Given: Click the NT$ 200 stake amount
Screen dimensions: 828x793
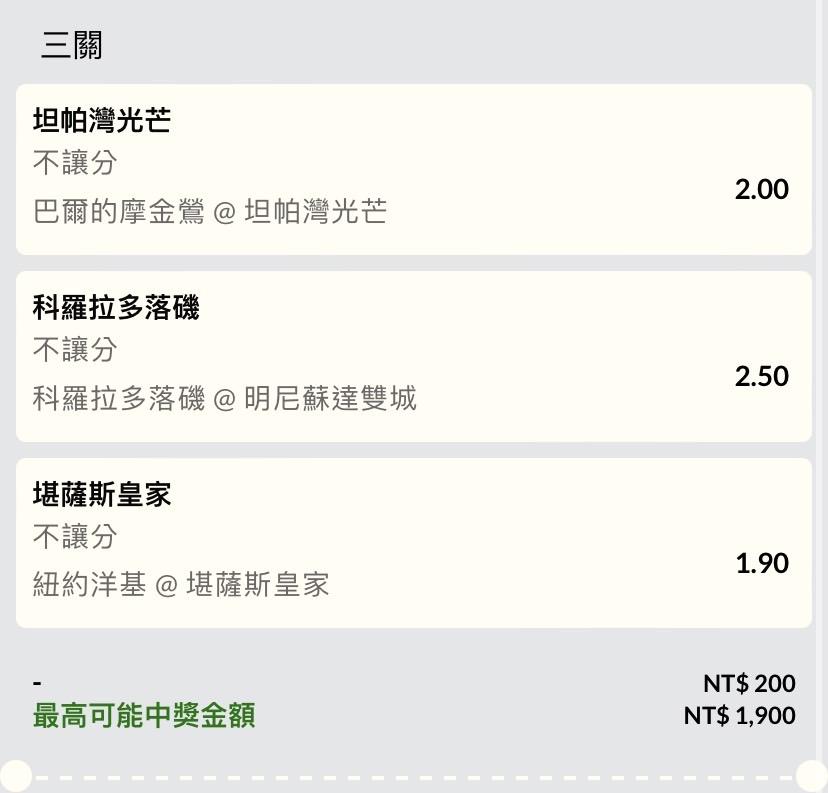Looking at the screenshot, I should (x=749, y=684).
